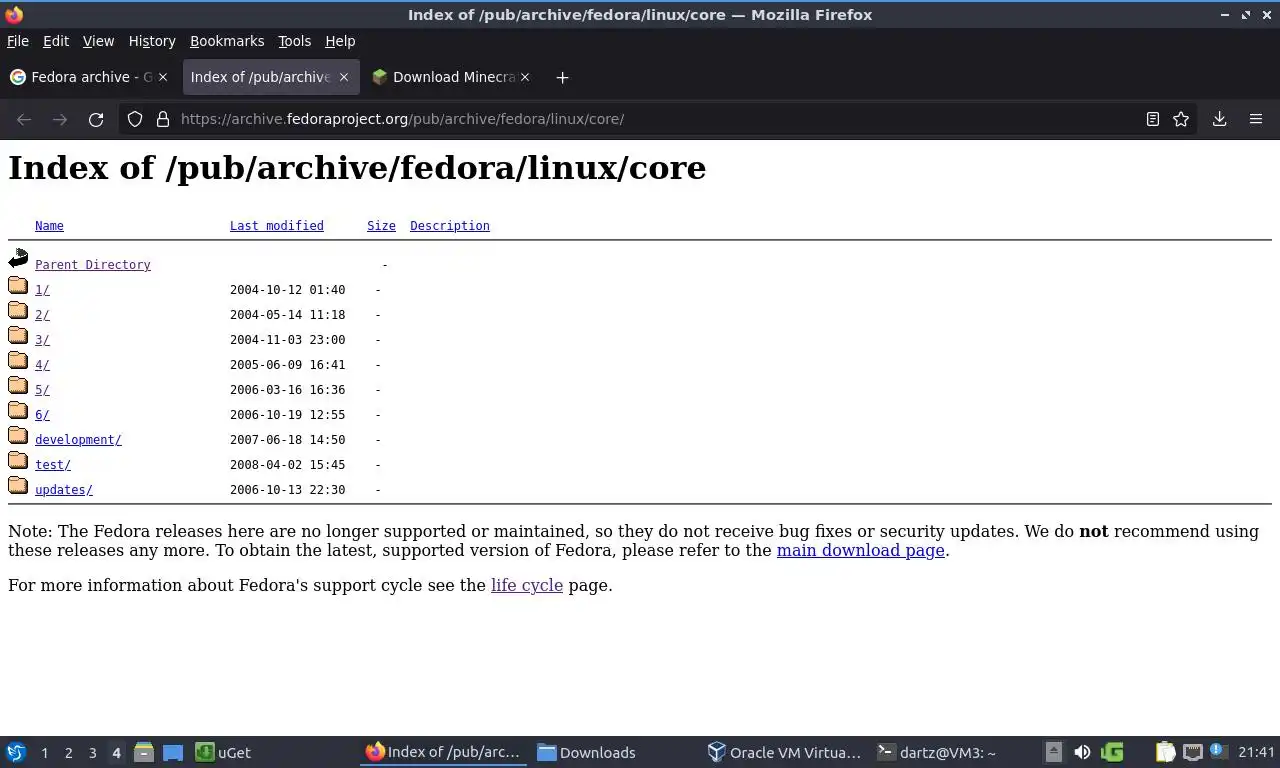This screenshot has width=1280, height=768.
Task: Sort listing by Last modified column
Action: 277,226
